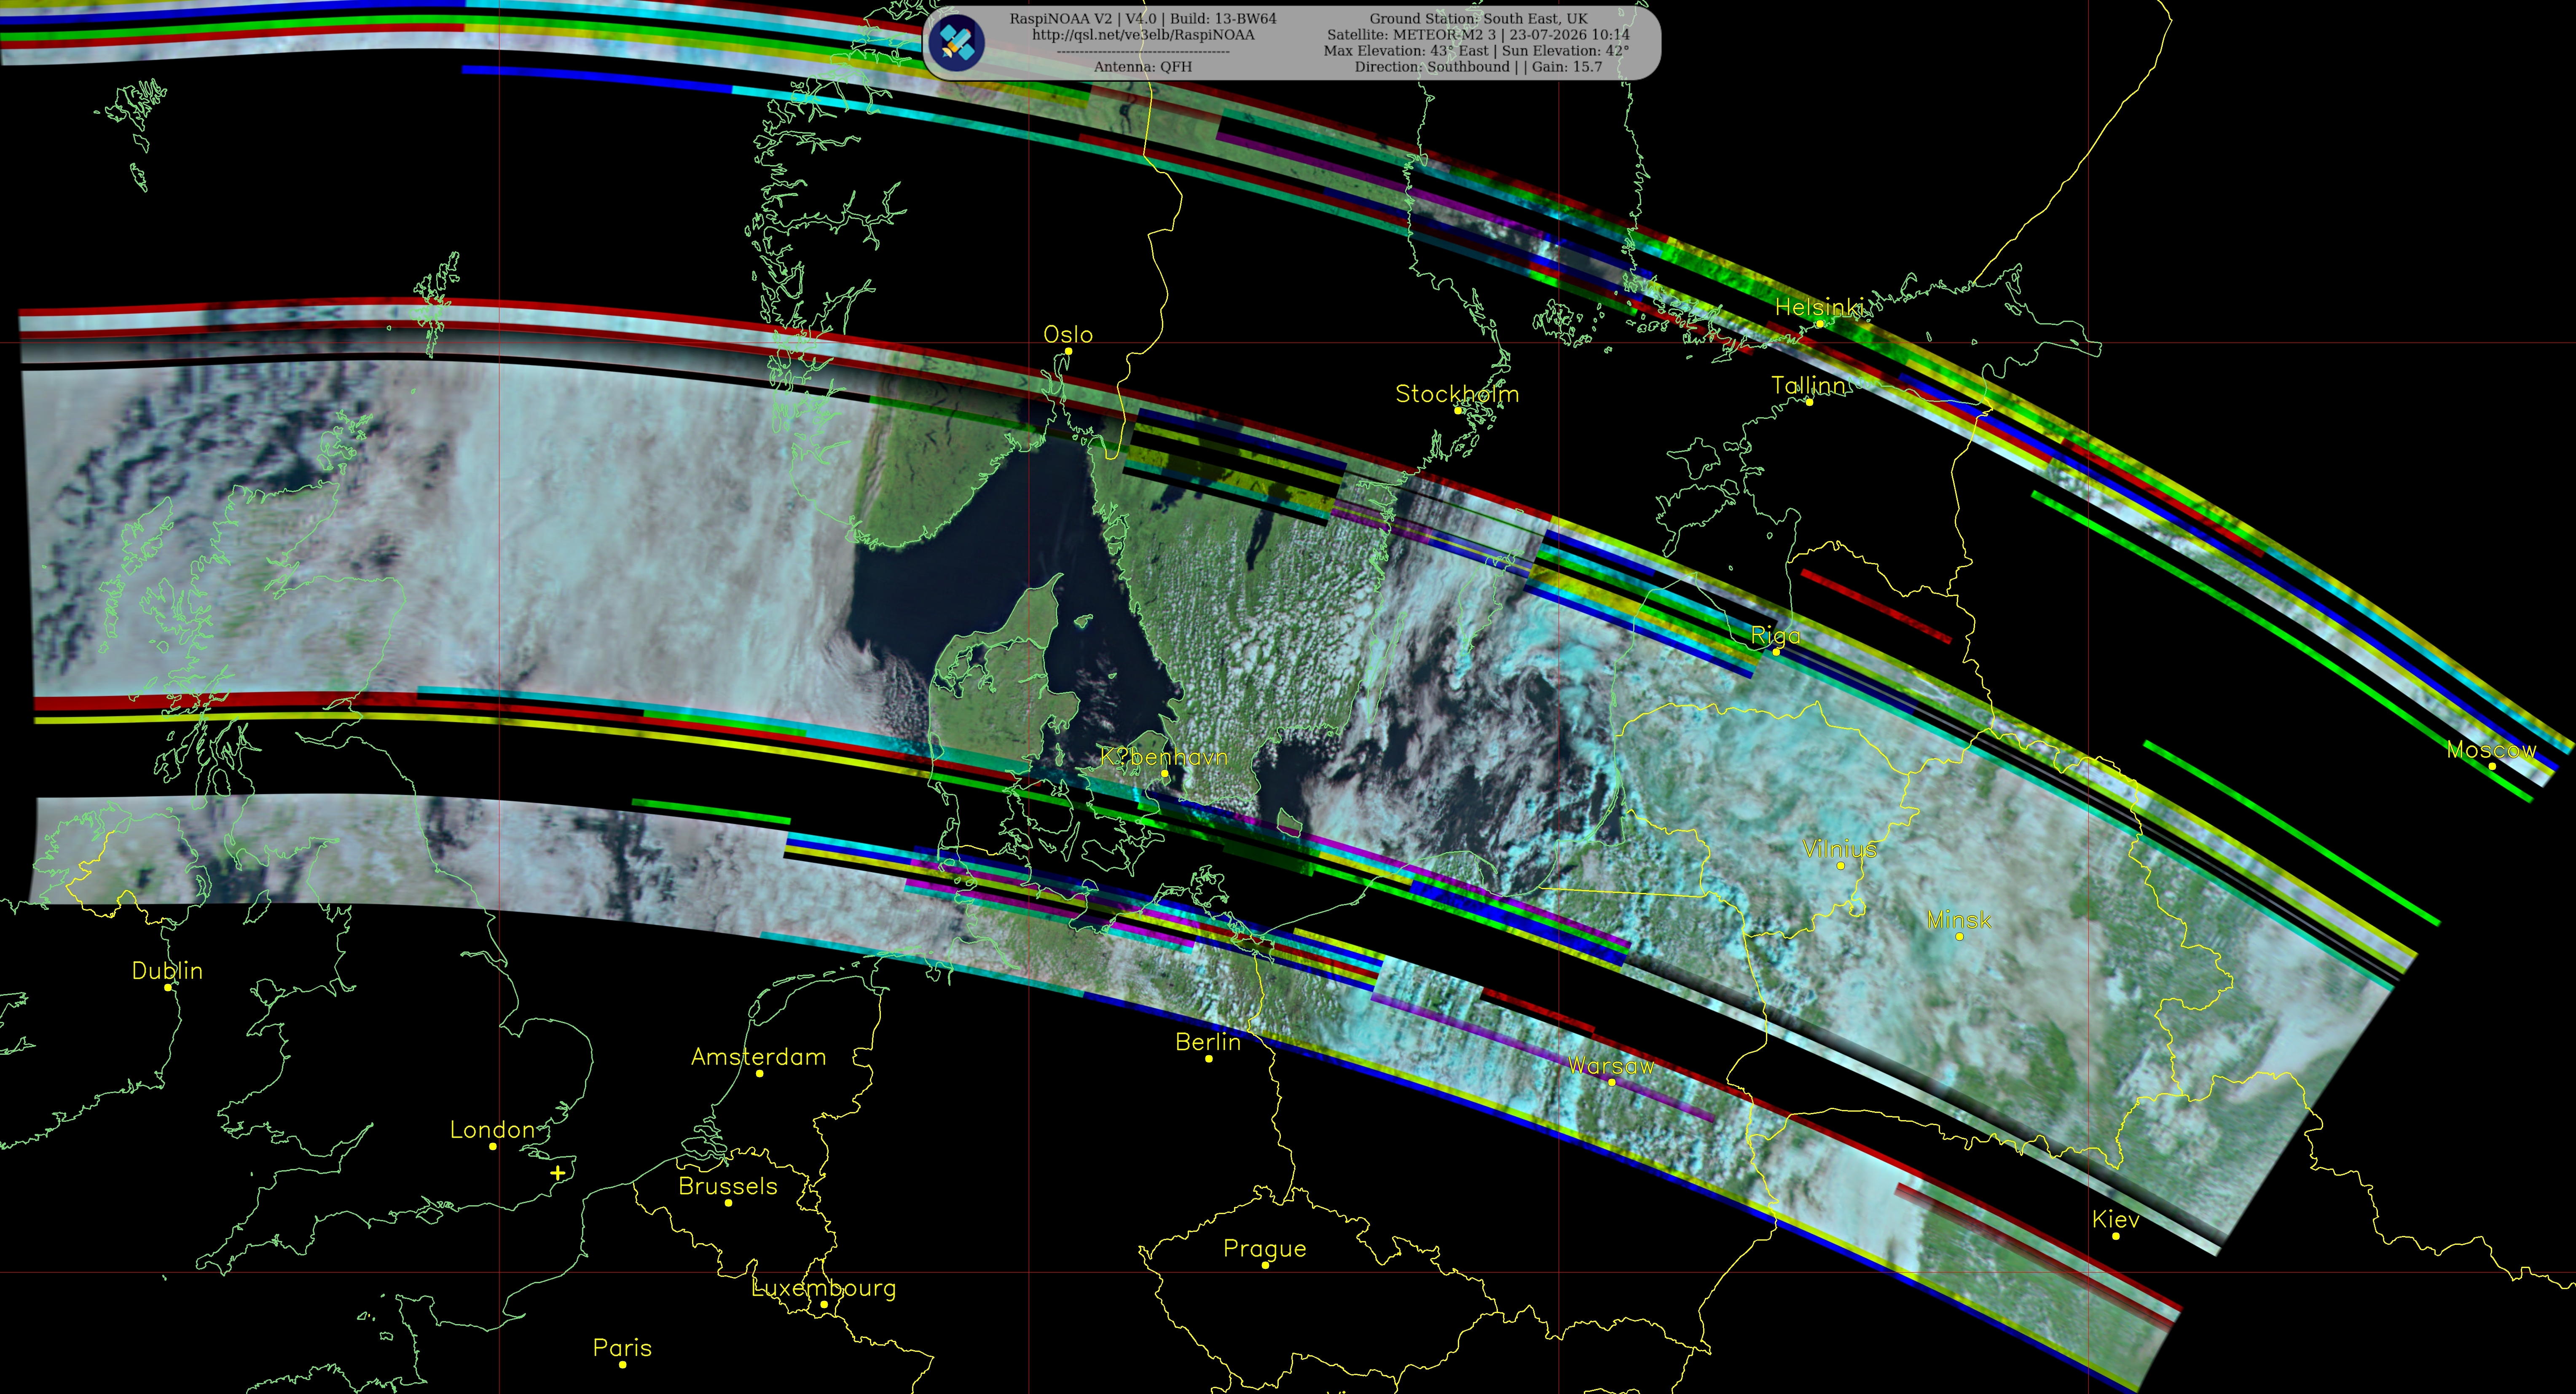Click the "Direction: Southbound" line
This screenshot has height=1394, width=2576.
[x=1478, y=67]
